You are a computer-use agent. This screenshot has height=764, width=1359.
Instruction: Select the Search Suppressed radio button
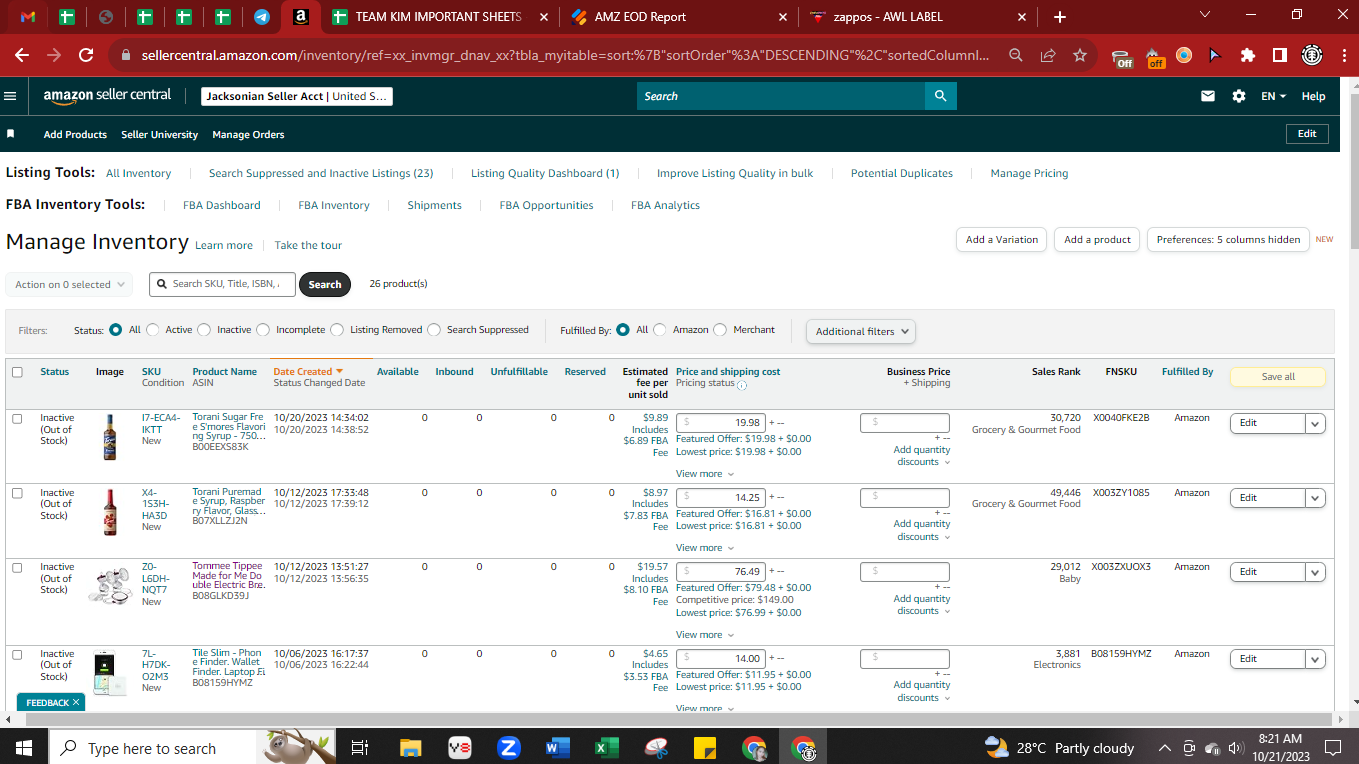tap(434, 329)
